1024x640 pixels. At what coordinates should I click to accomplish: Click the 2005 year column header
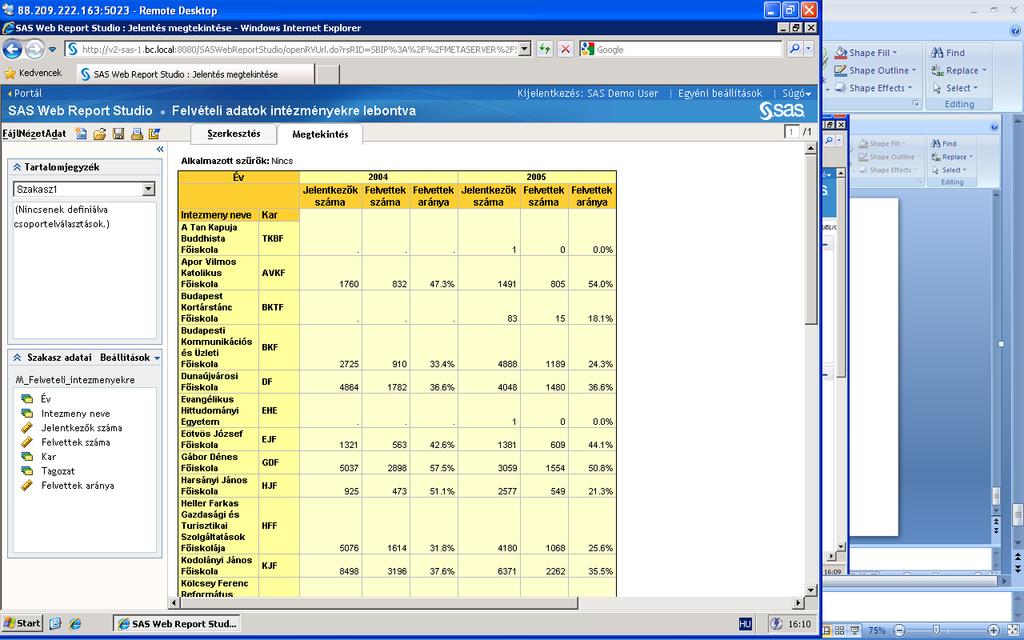(536, 177)
